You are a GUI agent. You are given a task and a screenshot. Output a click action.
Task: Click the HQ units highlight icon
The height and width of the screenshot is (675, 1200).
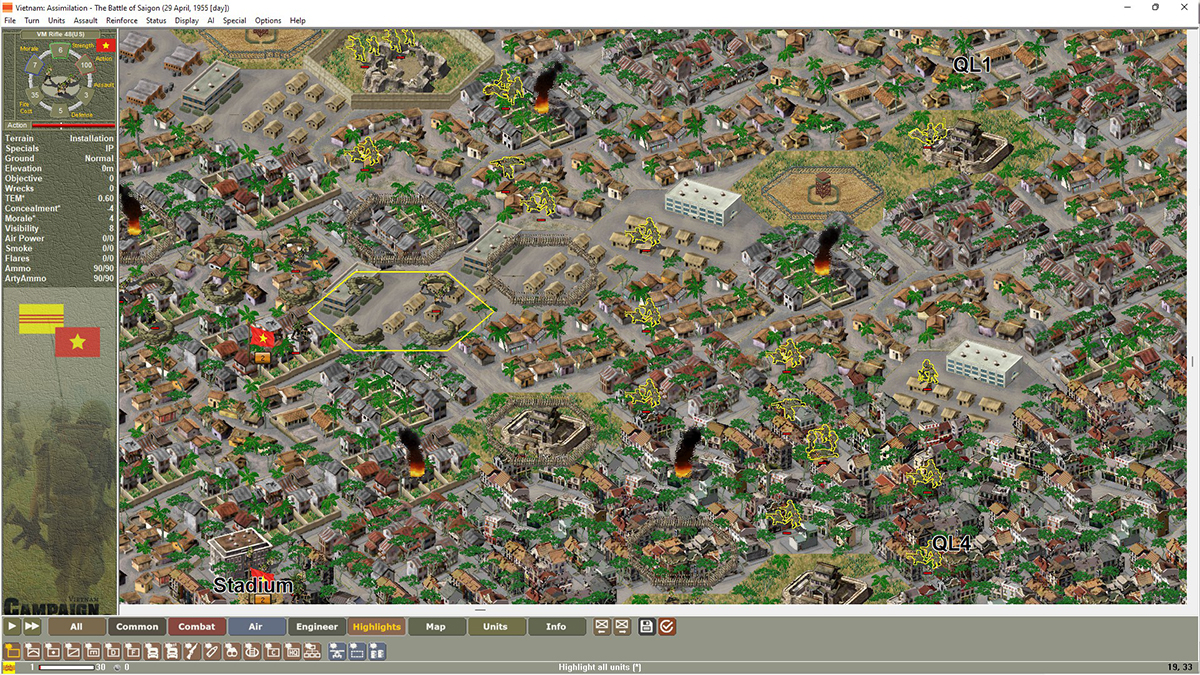pos(292,651)
